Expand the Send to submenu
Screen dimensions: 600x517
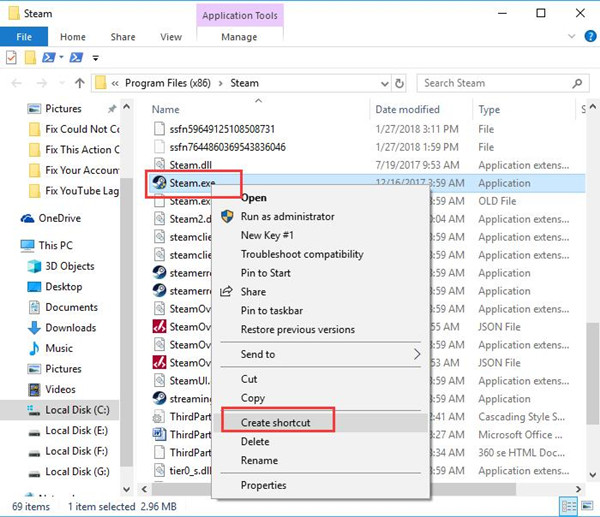pyautogui.click(x=321, y=354)
